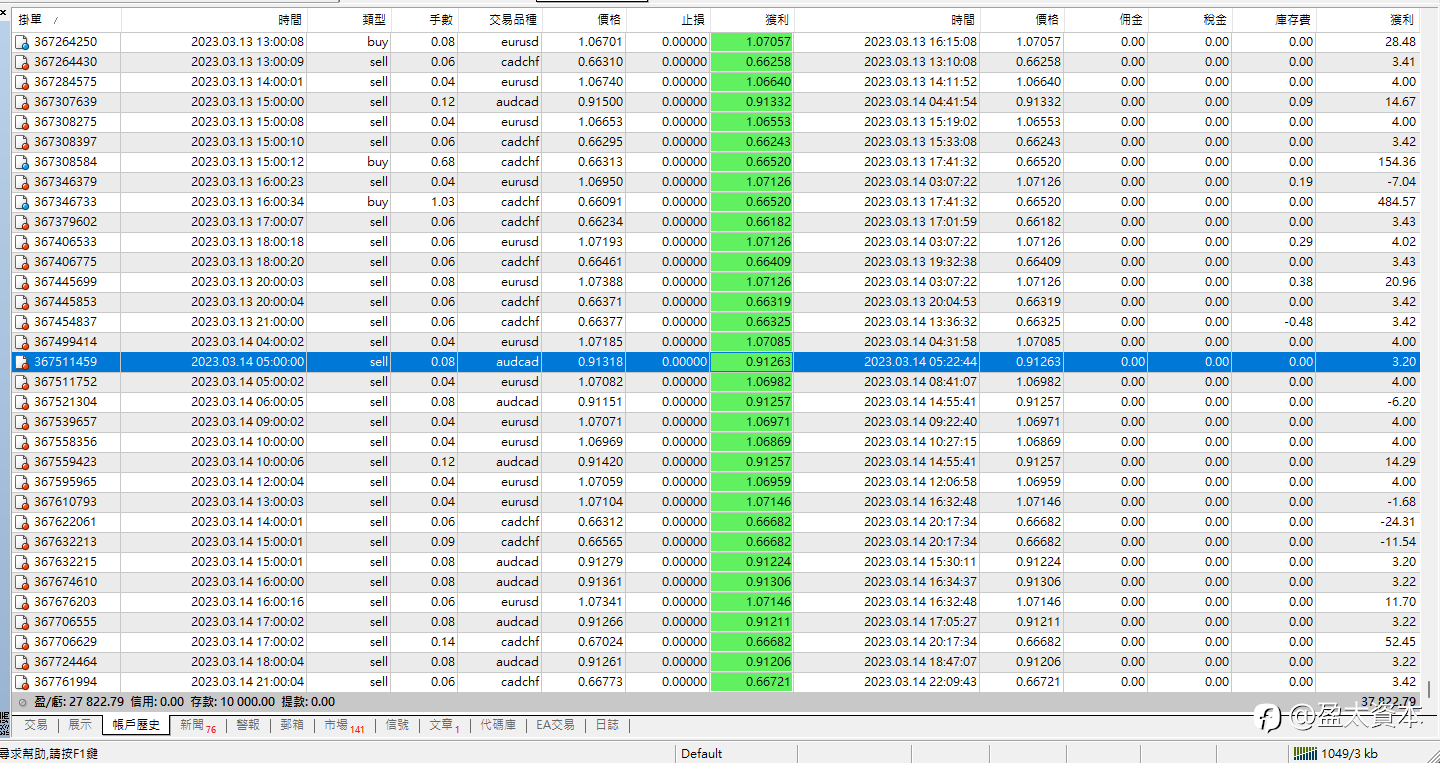The image size is (1440, 763).
Task: Click the order icon beside ticket 367521304
Action: (22, 402)
